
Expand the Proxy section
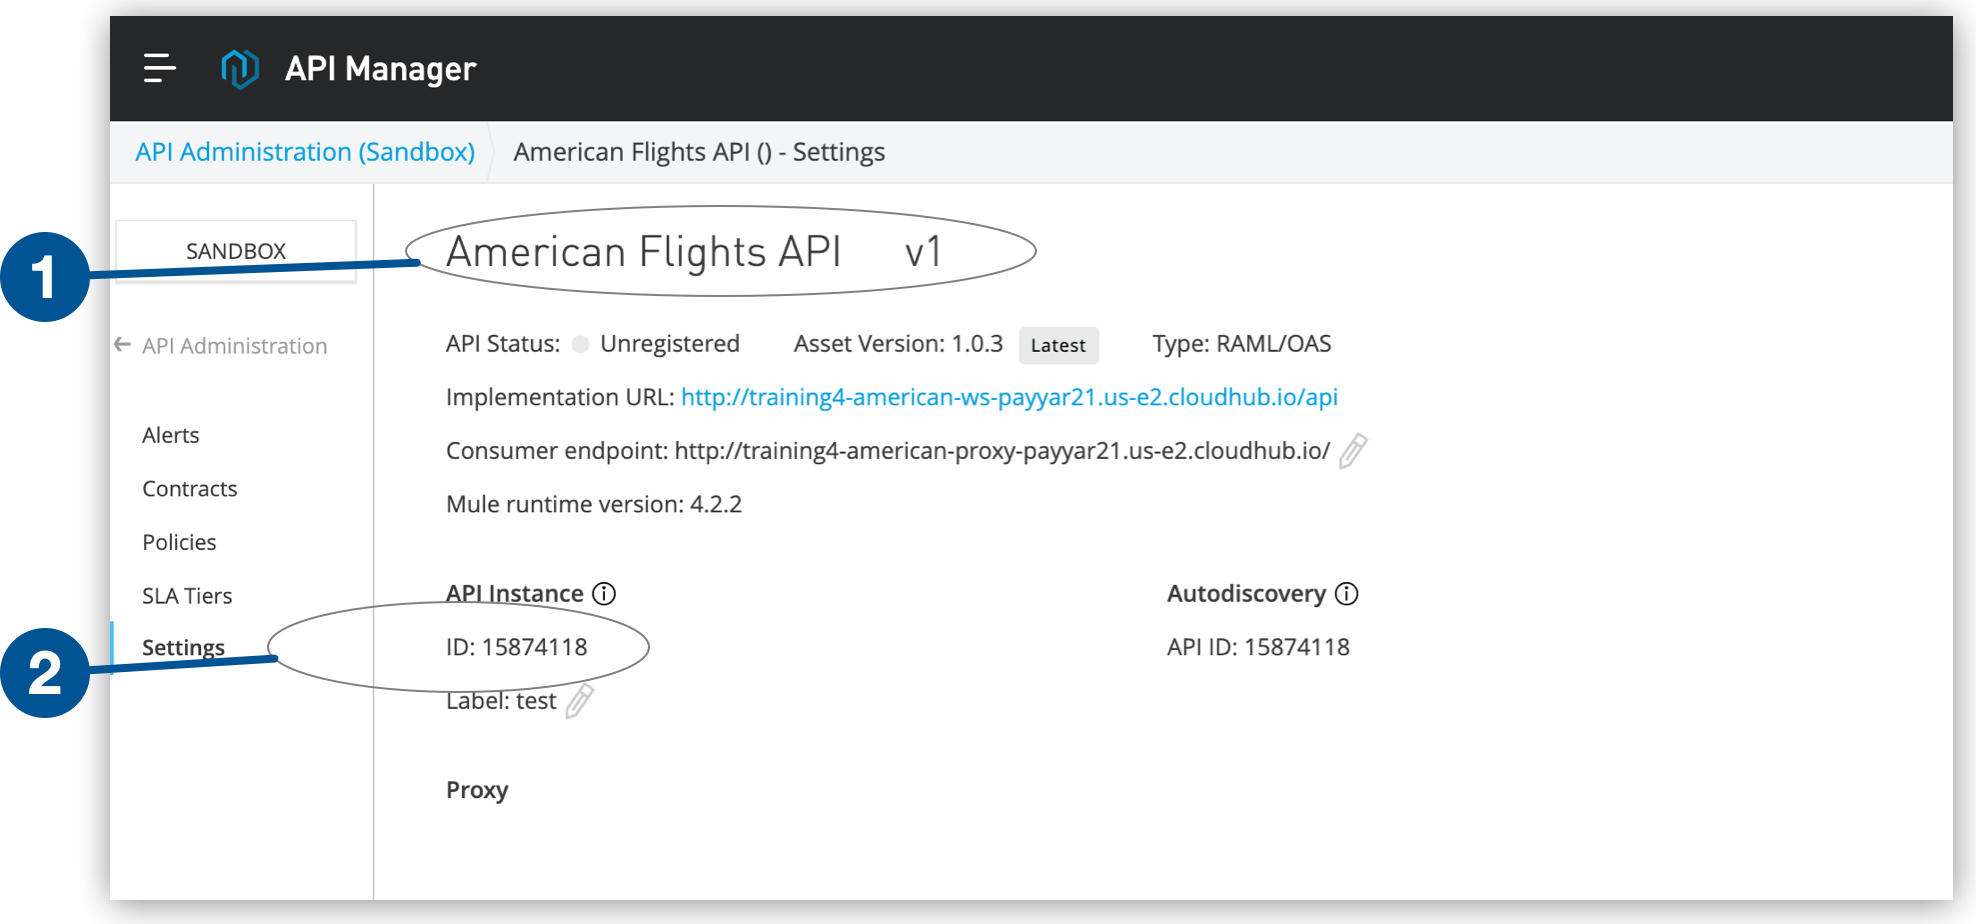[x=477, y=789]
